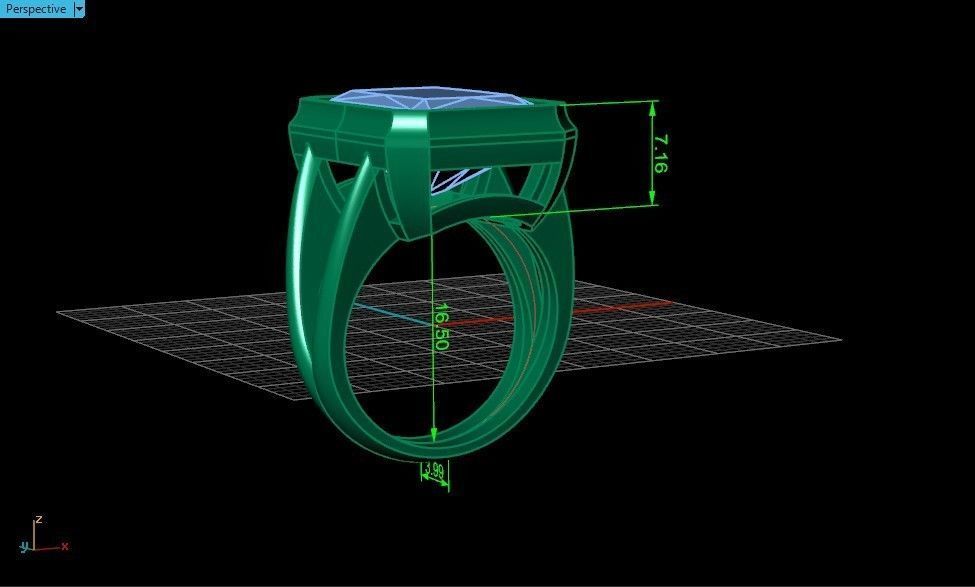The image size is (975, 587).
Task: Click the world axes icon
Action: tap(43, 535)
